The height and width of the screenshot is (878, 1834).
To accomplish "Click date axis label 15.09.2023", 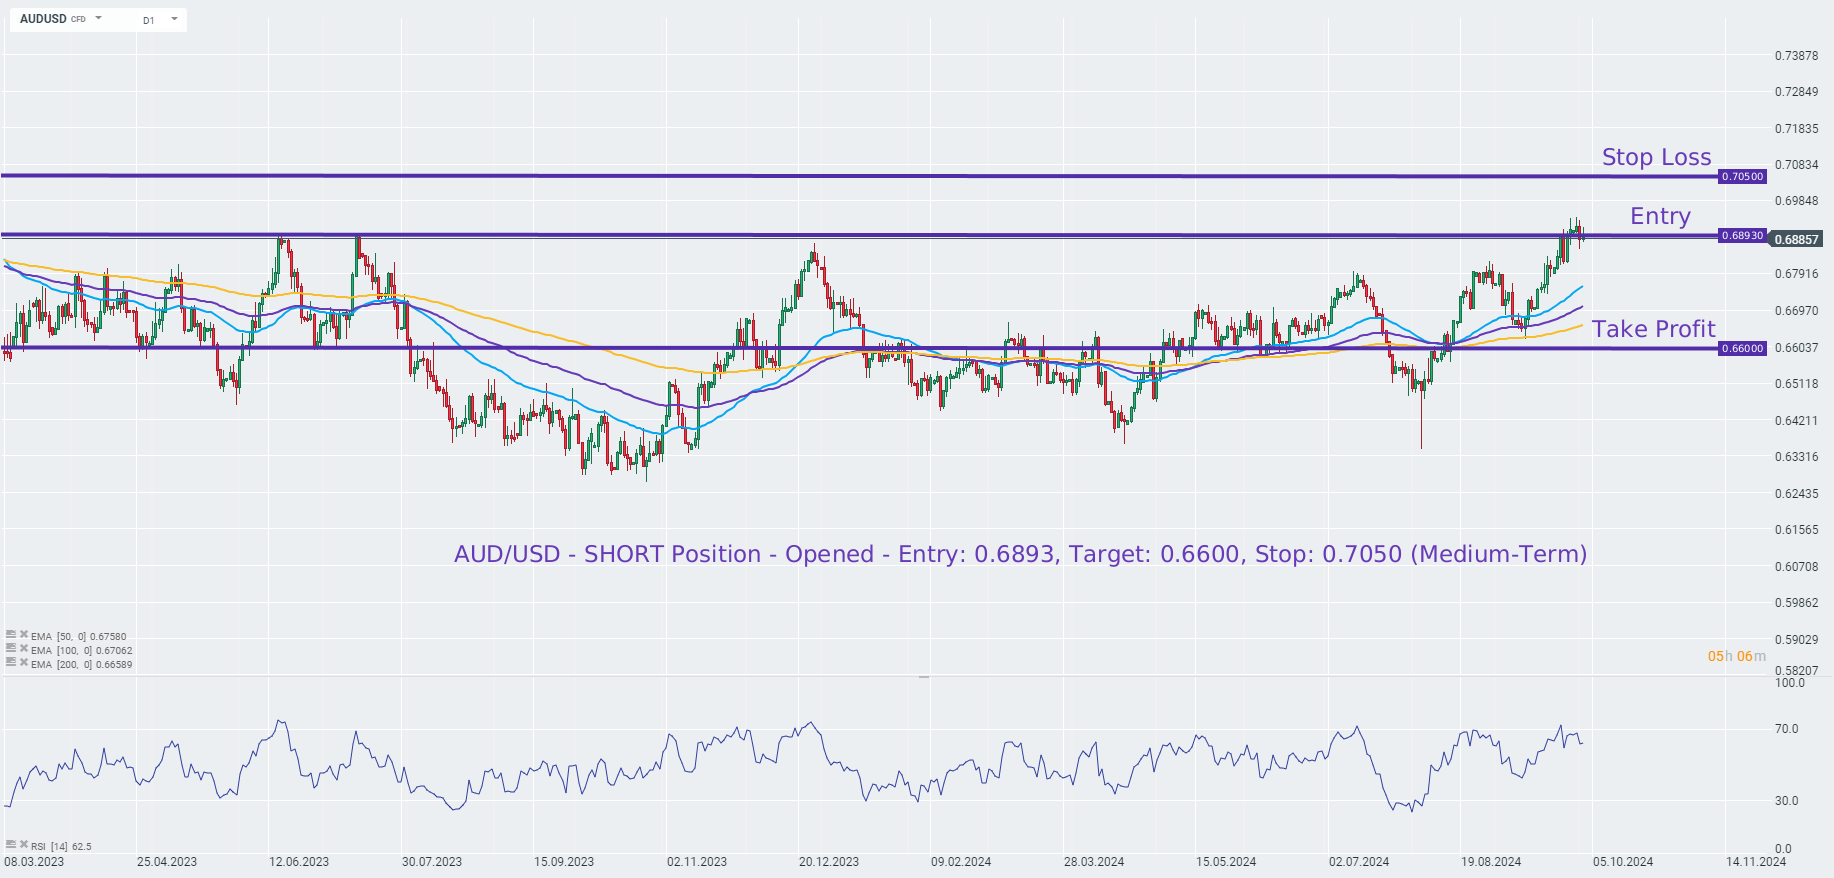I will point(564,861).
